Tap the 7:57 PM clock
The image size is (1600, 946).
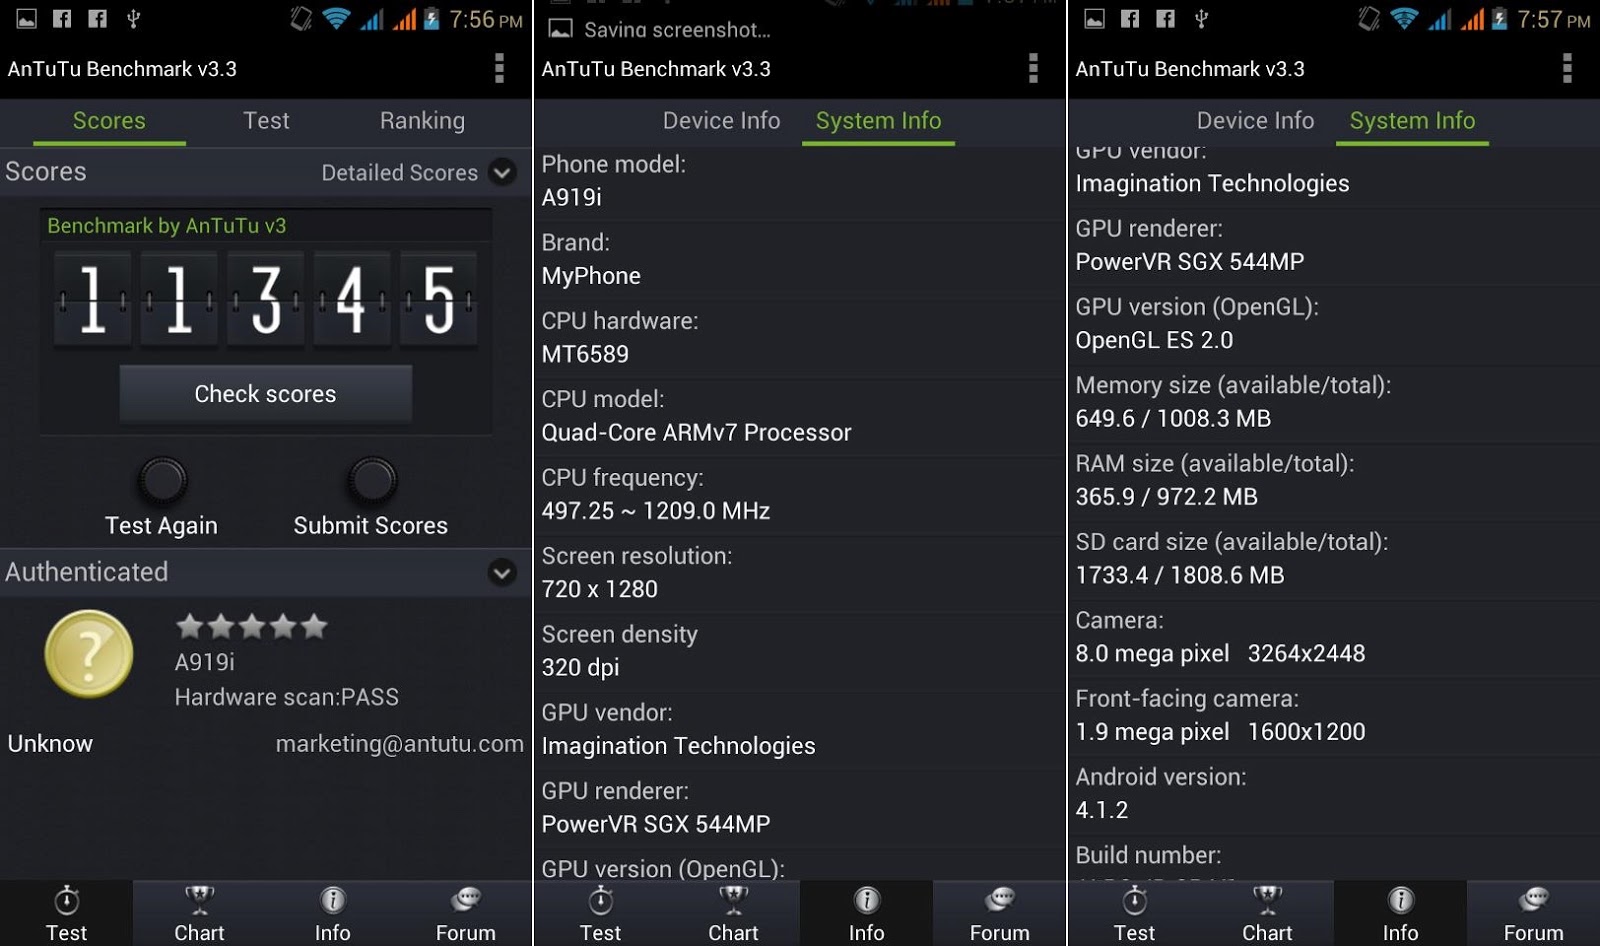click(1554, 19)
